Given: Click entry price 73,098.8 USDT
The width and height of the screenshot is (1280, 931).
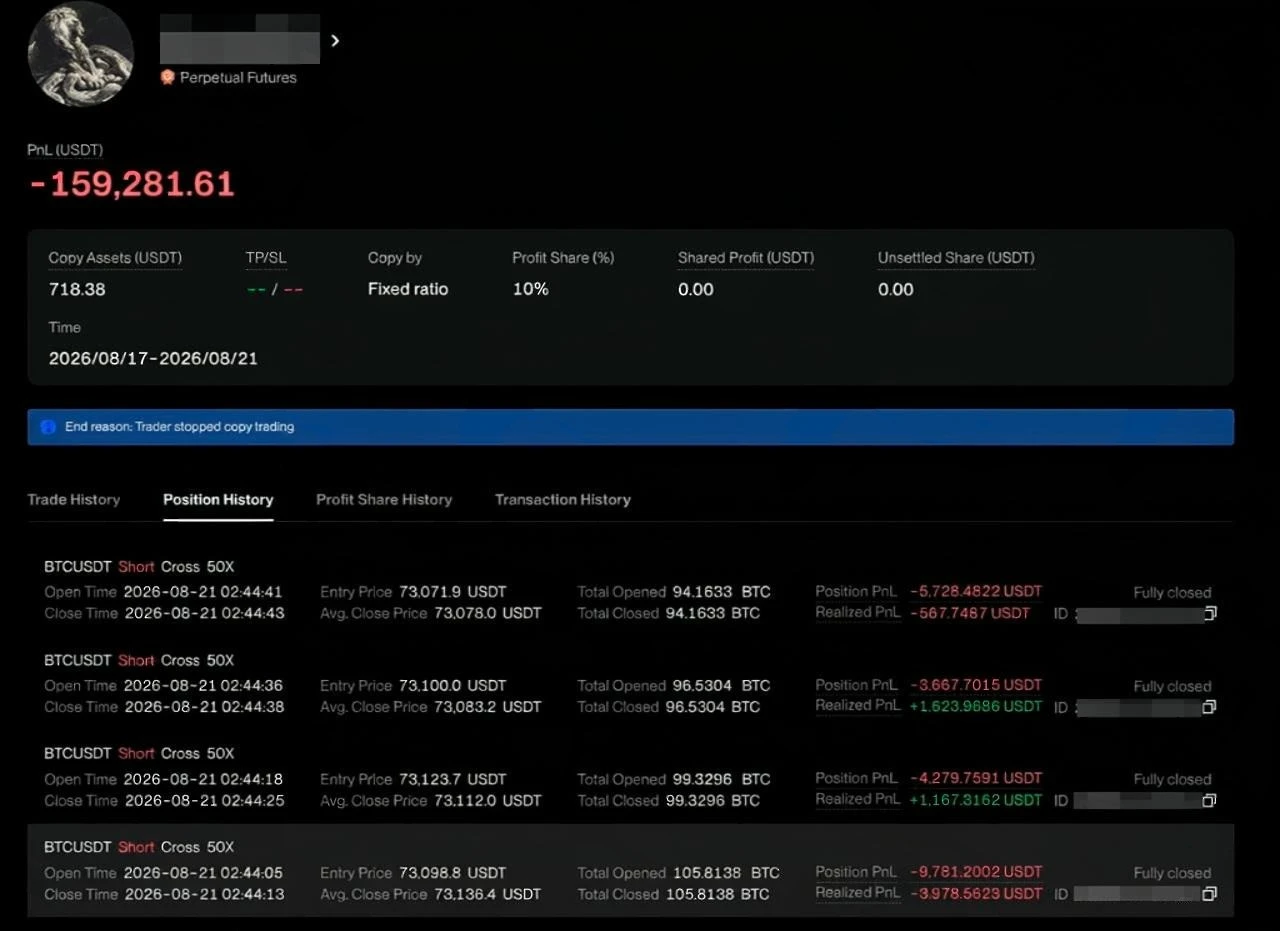Looking at the screenshot, I should click(452, 873).
